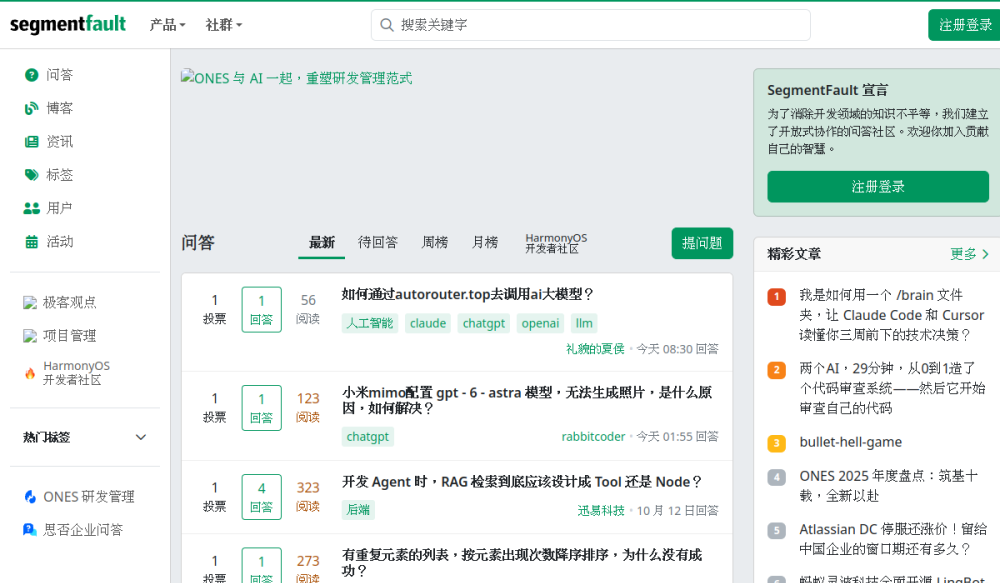Click 注册登录 in the SegmentFault 宣言 card
The image size is (1000, 583).
tap(878, 187)
